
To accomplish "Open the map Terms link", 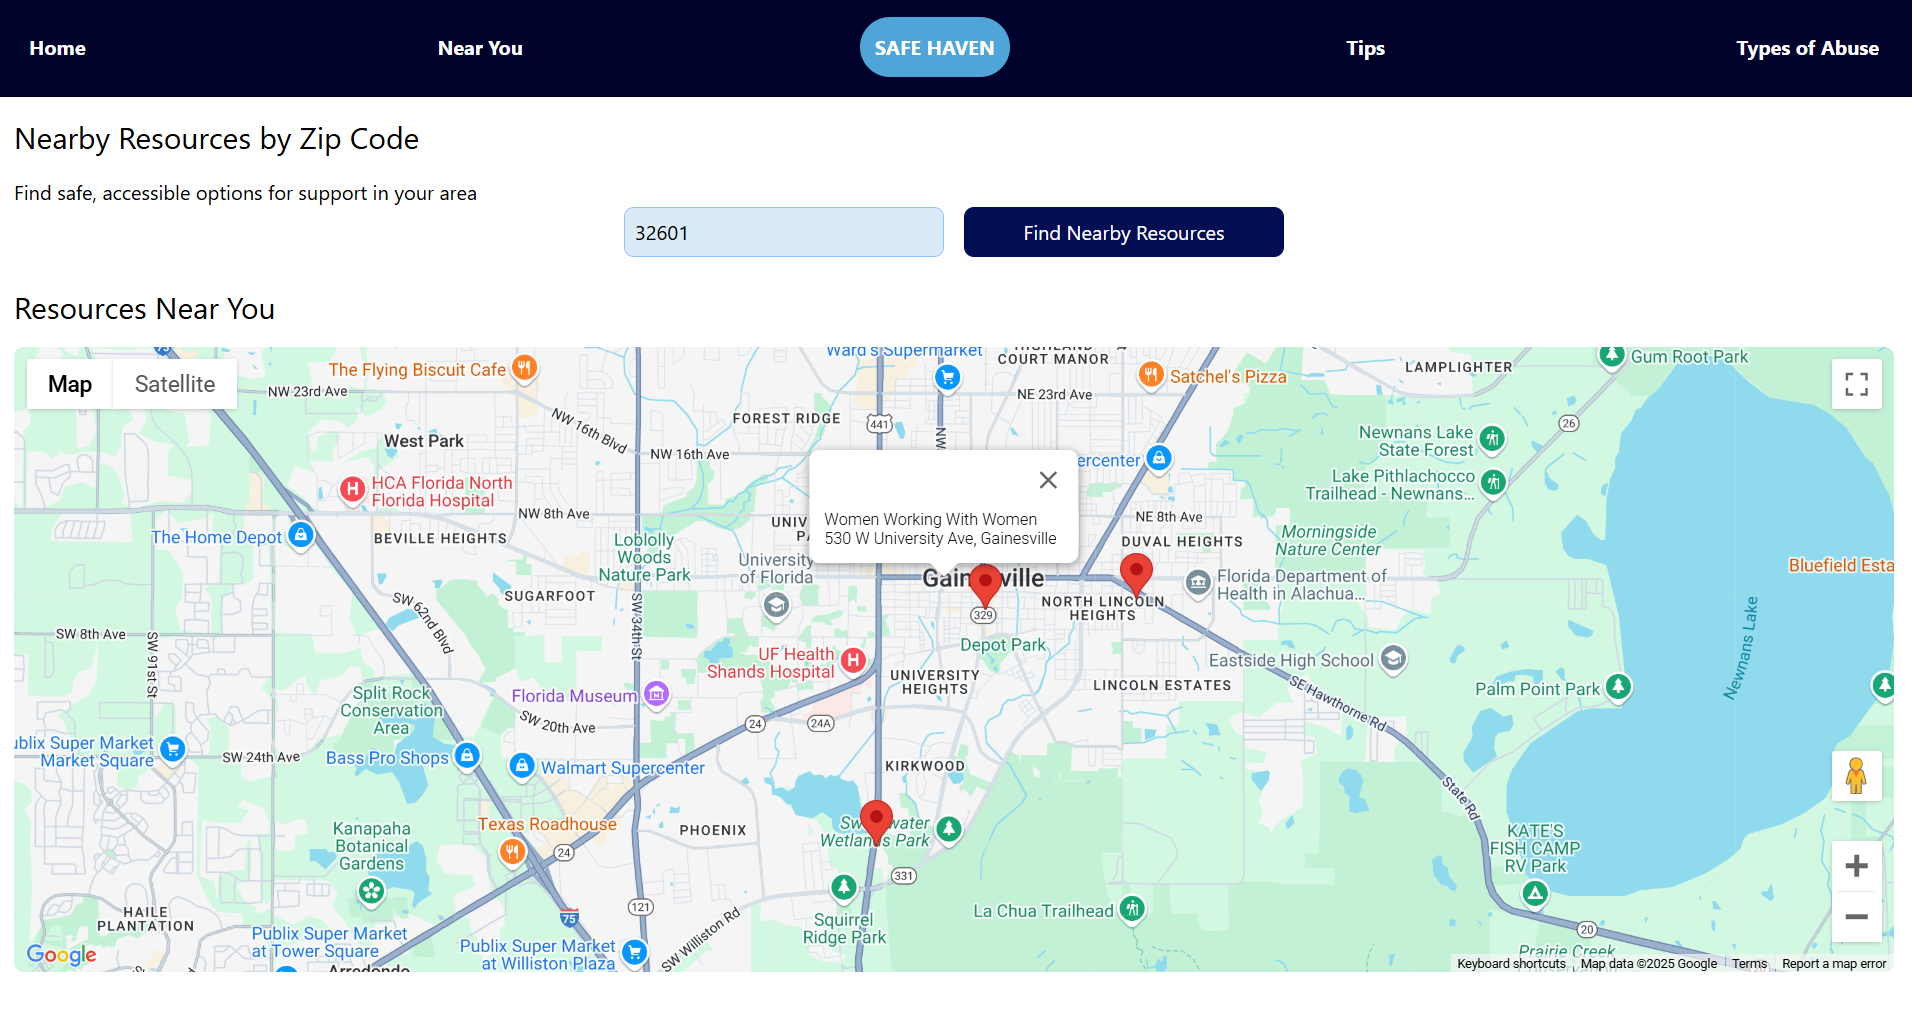I will pyautogui.click(x=1749, y=964).
